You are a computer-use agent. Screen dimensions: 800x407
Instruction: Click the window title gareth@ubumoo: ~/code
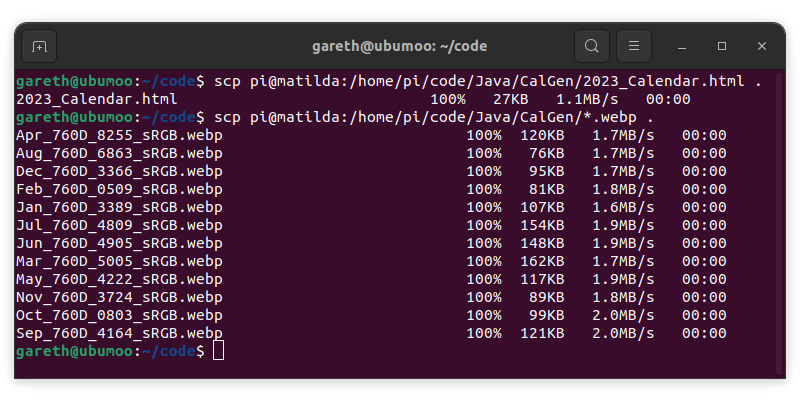click(x=399, y=46)
